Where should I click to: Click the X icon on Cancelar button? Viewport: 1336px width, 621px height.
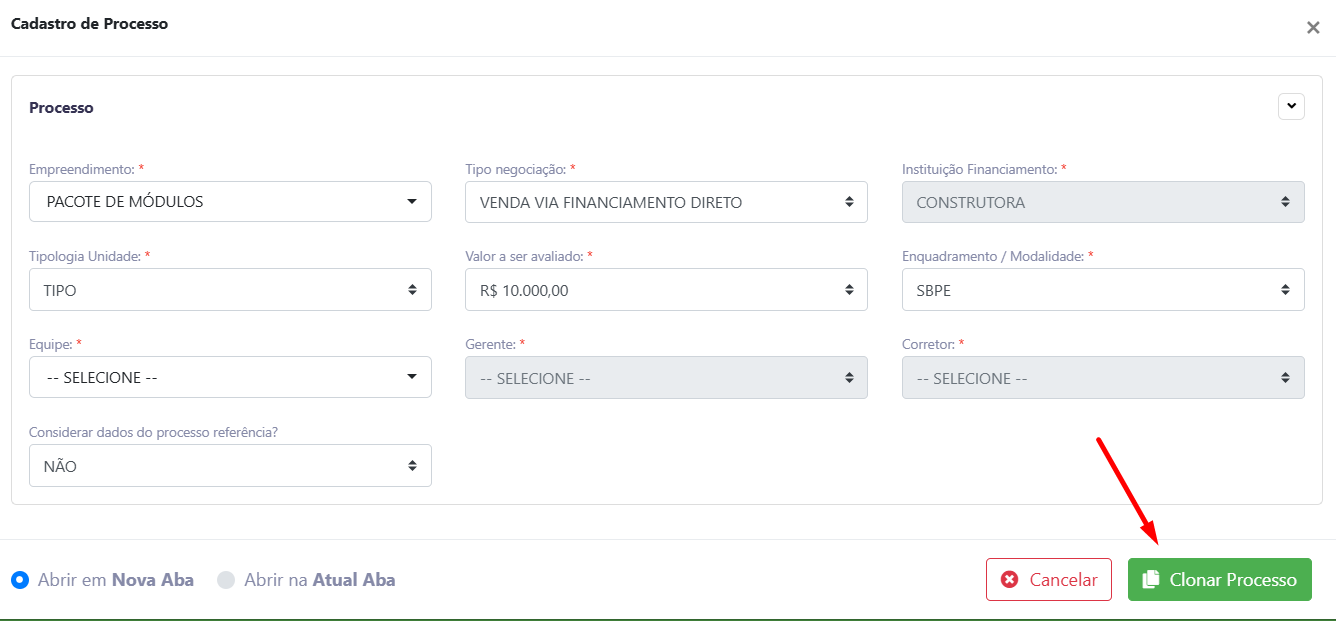pyautogui.click(x=1010, y=580)
